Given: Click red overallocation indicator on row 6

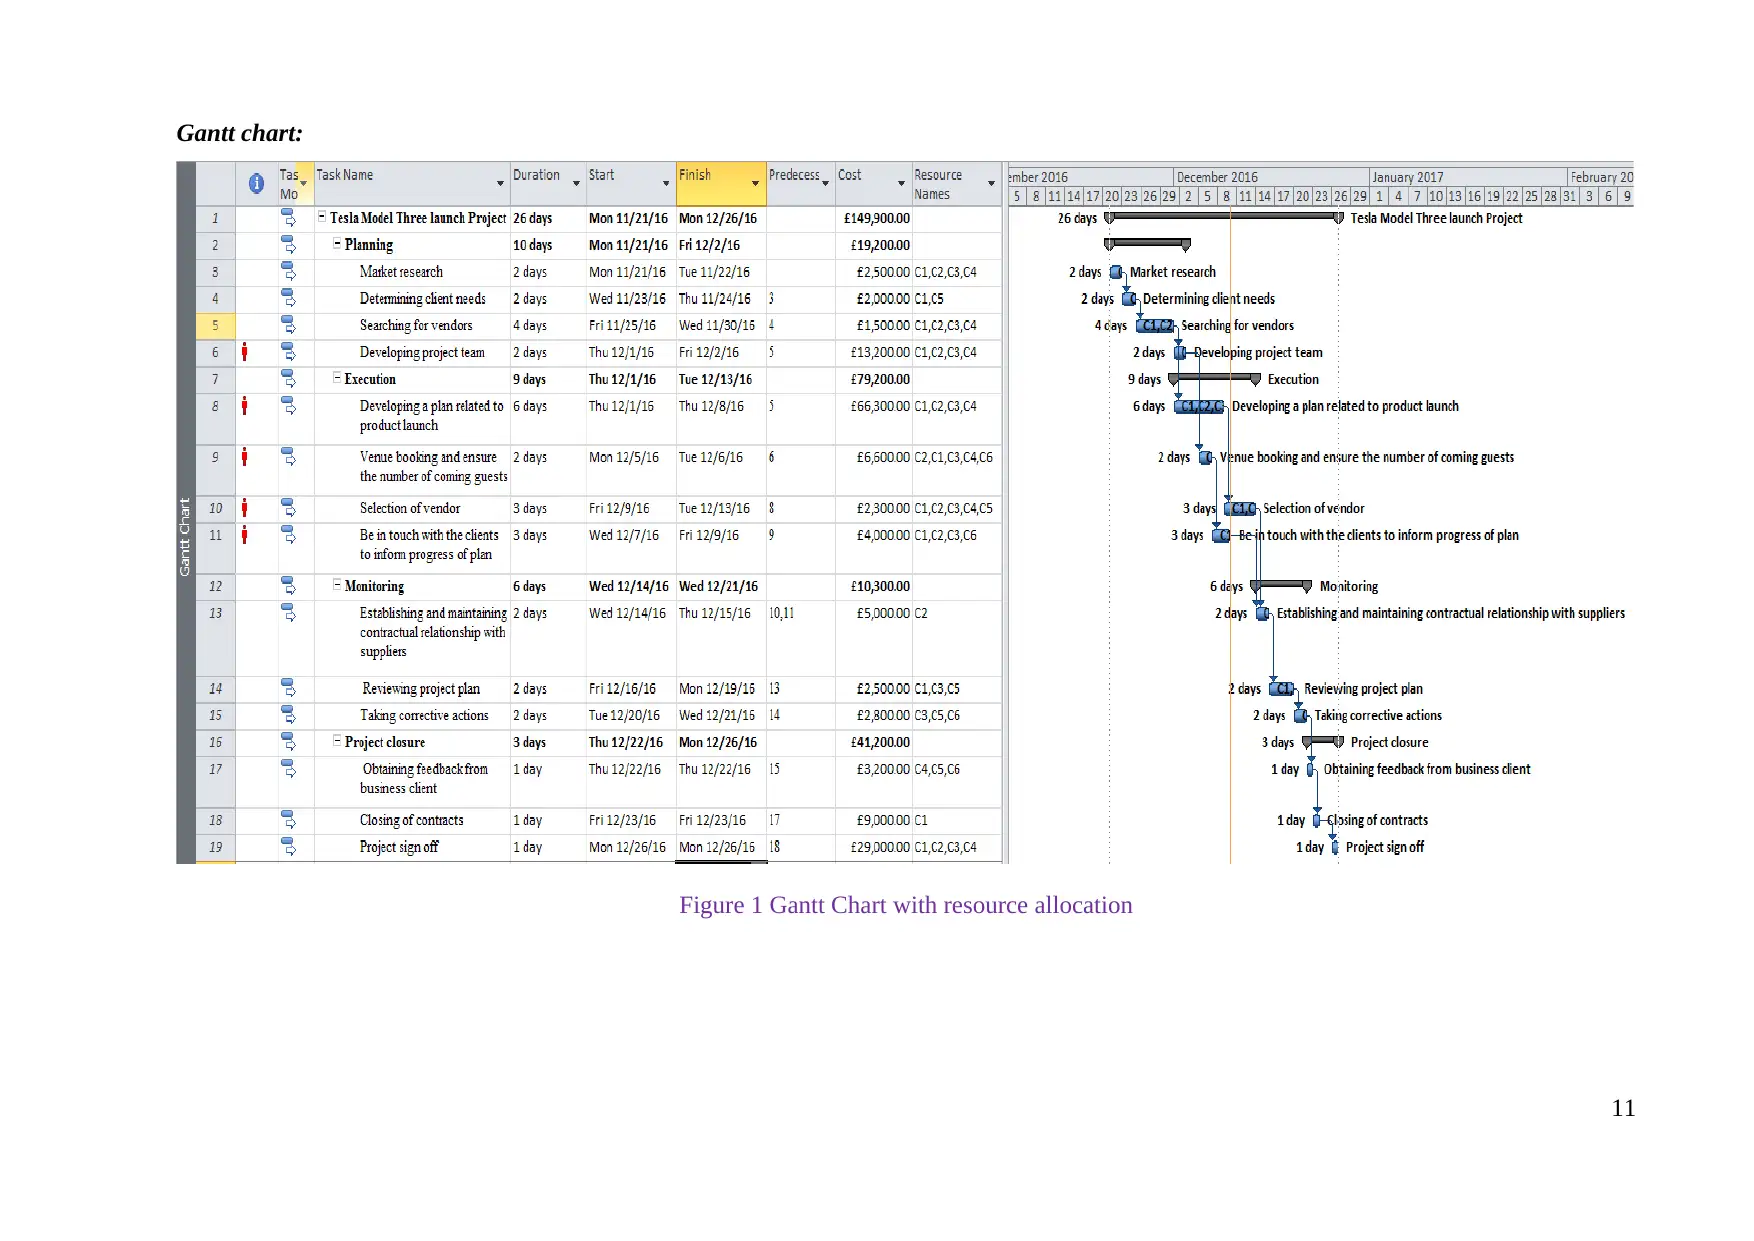Looking at the screenshot, I should coord(245,352).
